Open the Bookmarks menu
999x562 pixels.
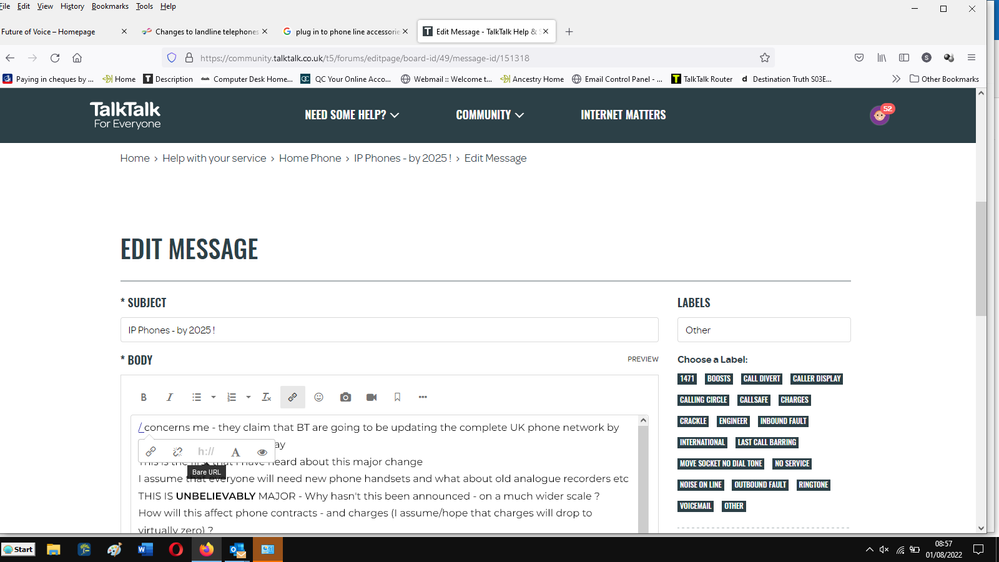(110, 6)
